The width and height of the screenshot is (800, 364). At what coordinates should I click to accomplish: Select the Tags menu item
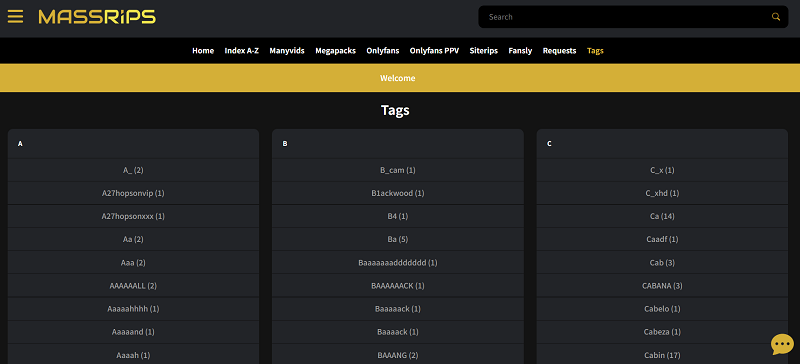click(595, 51)
